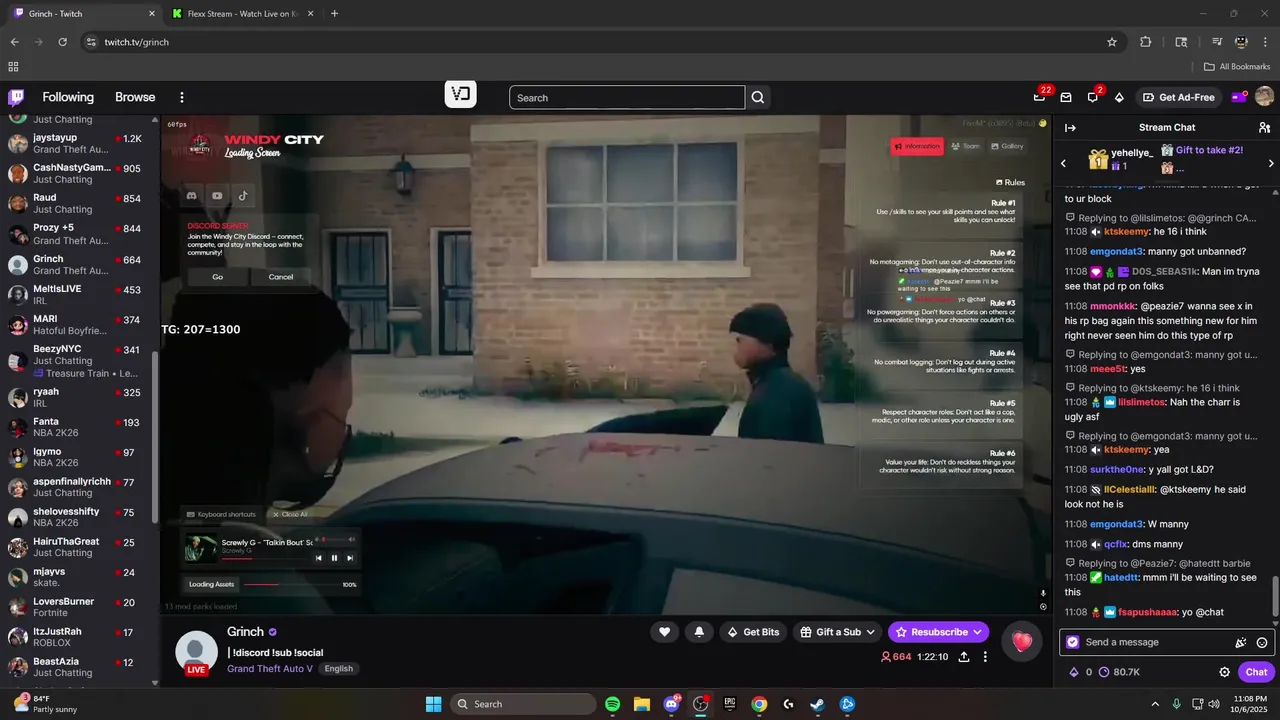Image resolution: width=1280 pixels, height=720 pixels.
Task: Open Discord from the taskbar
Action: [671, 704]
